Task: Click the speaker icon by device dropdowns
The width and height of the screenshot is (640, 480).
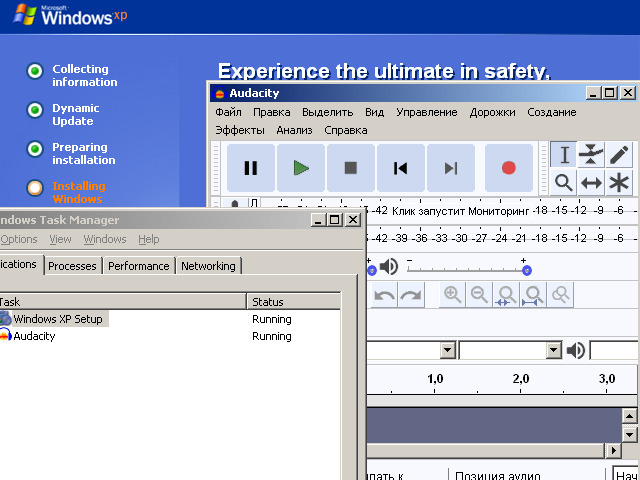Action: [x=576, y=351]
